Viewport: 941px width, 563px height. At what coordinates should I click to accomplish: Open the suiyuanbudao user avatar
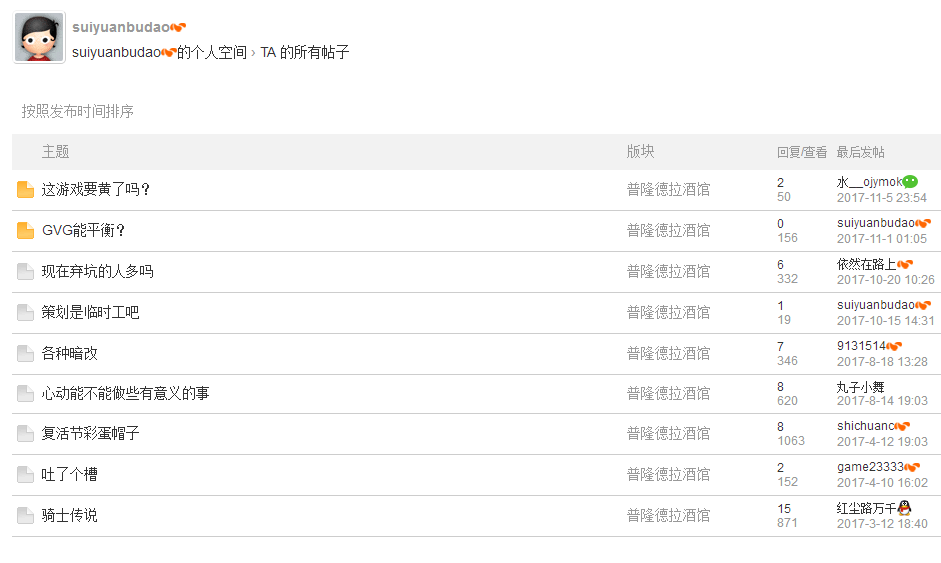[x=39, y=37]
